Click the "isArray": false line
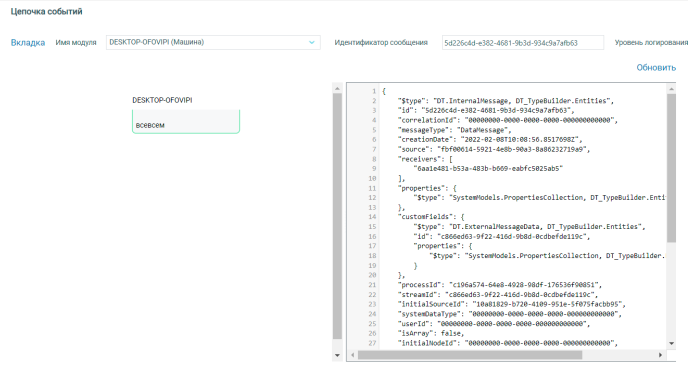The width and height of the screenshot is (688, 375). click(430, 333)
